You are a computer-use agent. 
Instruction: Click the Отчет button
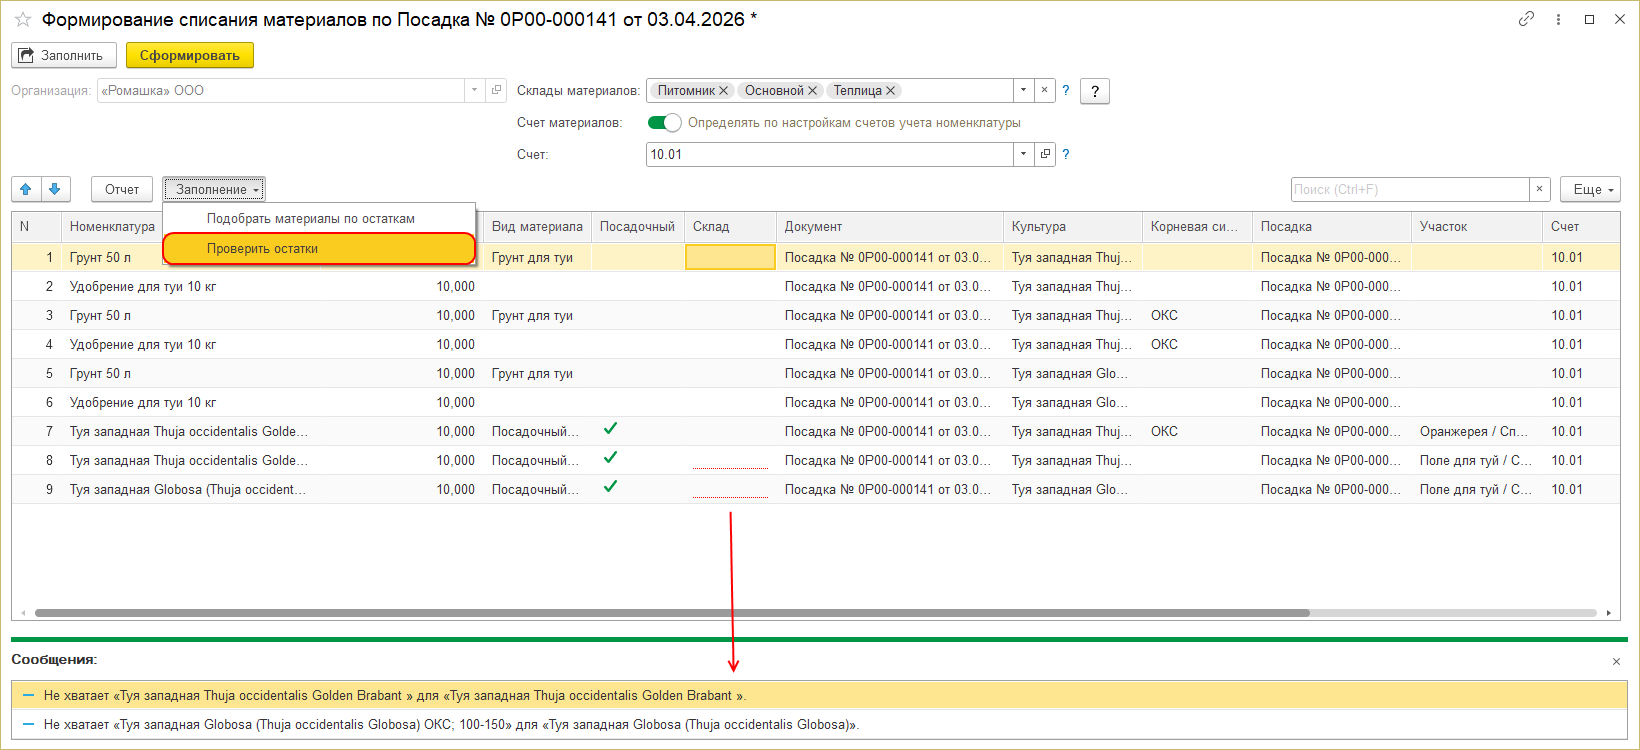(x=122, y=189)
